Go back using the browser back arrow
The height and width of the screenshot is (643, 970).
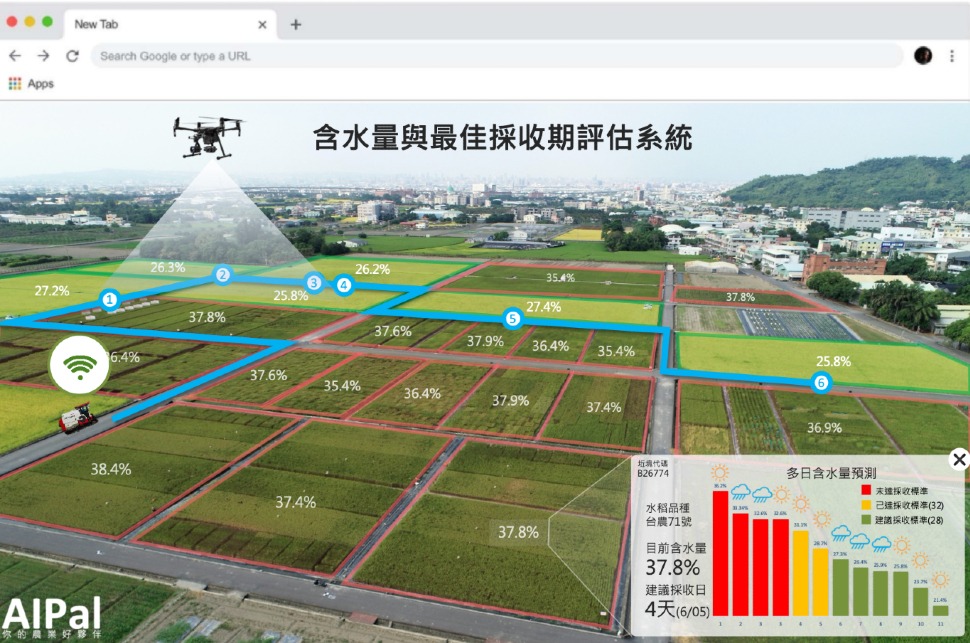[15, 56]
